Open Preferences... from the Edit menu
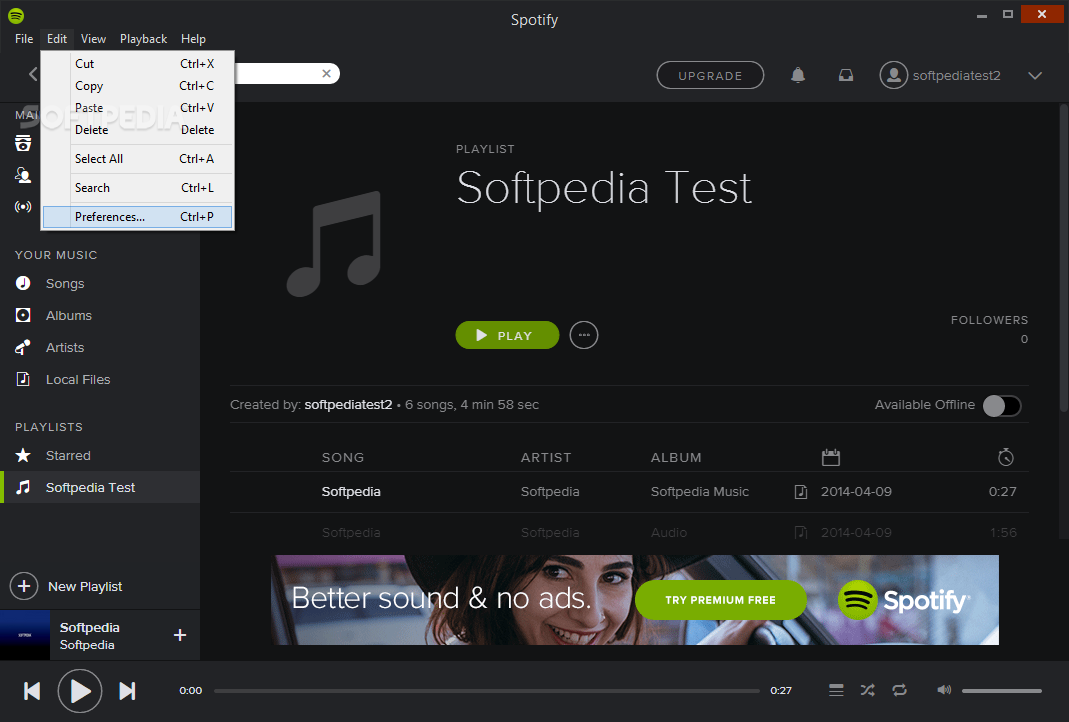The height and width of the screenshot is (722, 1069). point(138,217)
